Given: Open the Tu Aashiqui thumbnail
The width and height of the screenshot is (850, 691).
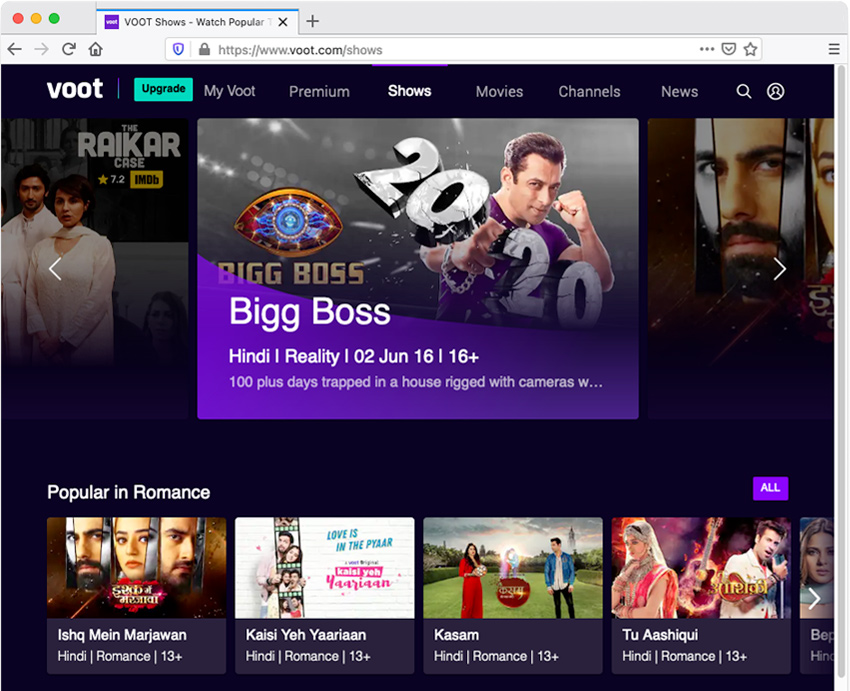Looking at the screenshot, I should (701, 568).
